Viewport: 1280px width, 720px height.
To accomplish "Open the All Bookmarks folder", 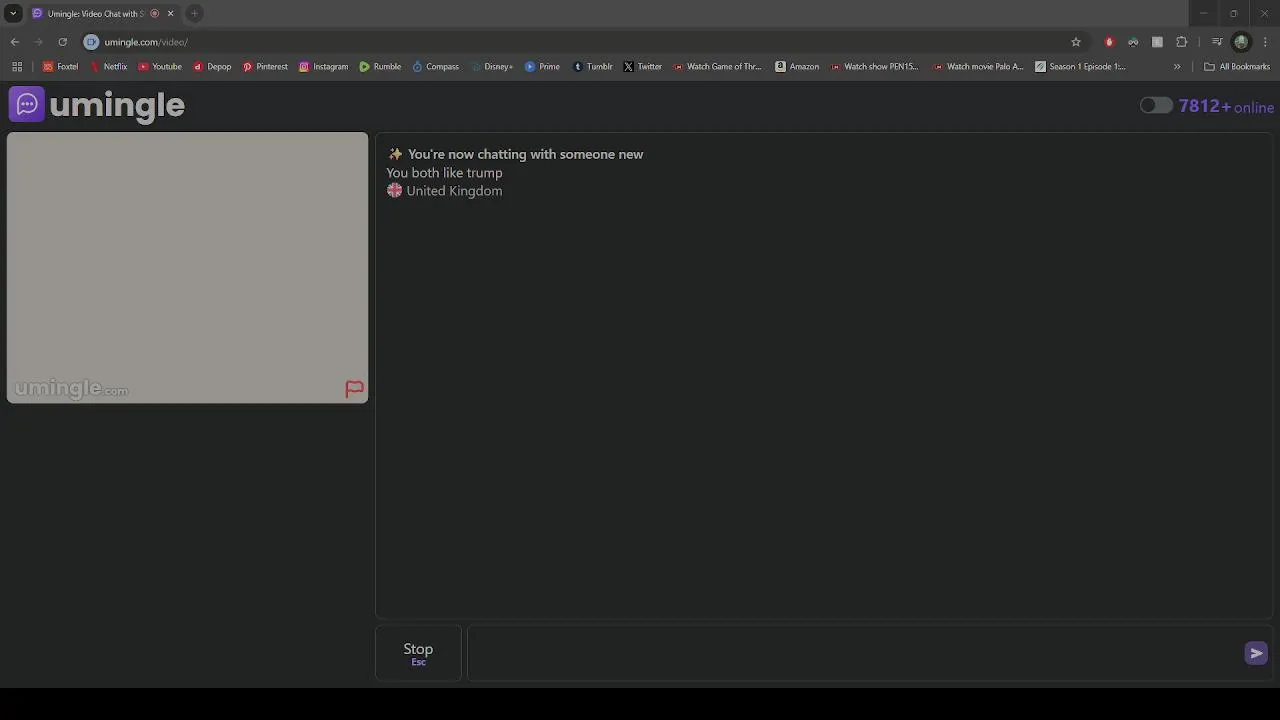I will 1237,67.
